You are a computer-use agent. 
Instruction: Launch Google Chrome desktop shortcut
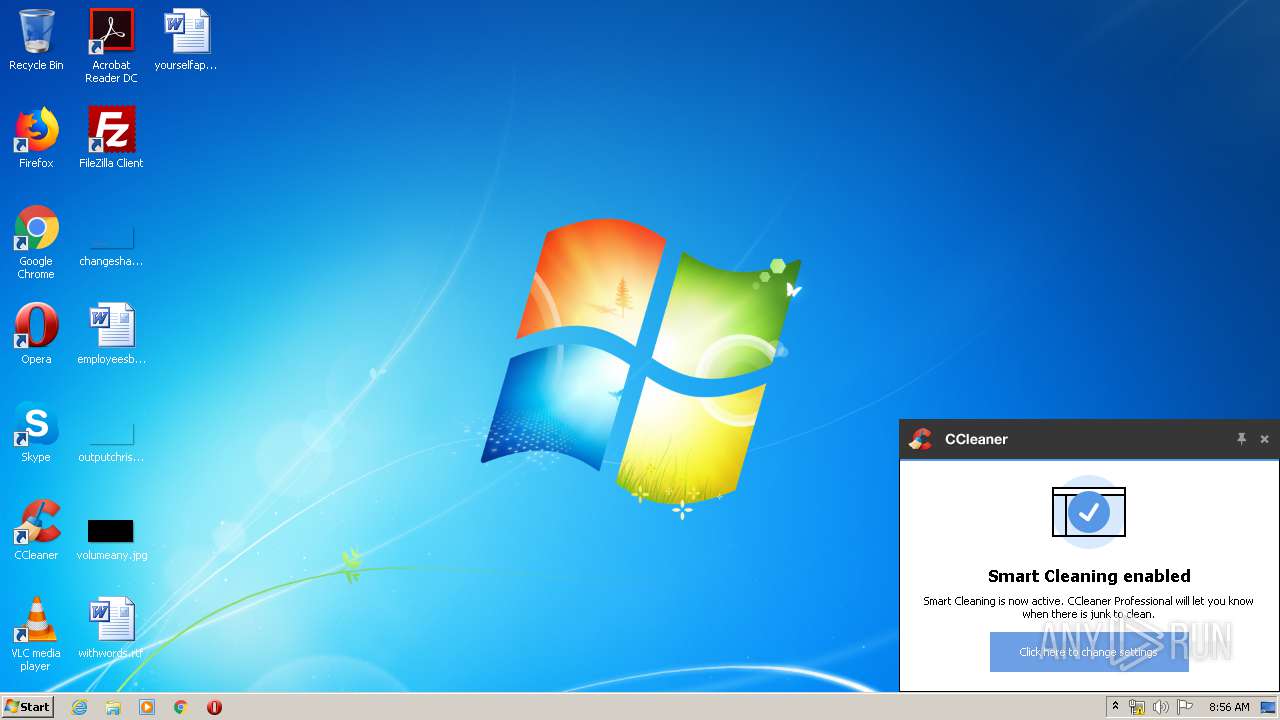click(x=36, y=243)
